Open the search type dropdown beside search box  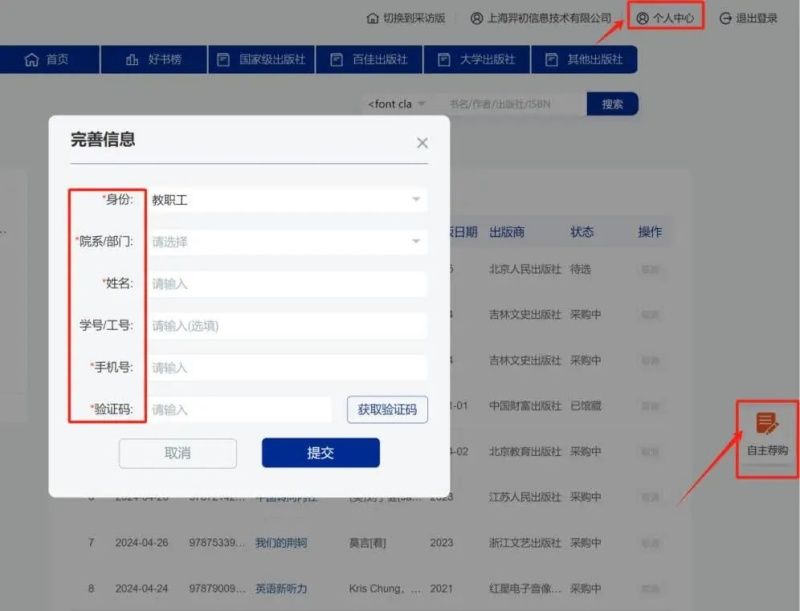point(396,104)
